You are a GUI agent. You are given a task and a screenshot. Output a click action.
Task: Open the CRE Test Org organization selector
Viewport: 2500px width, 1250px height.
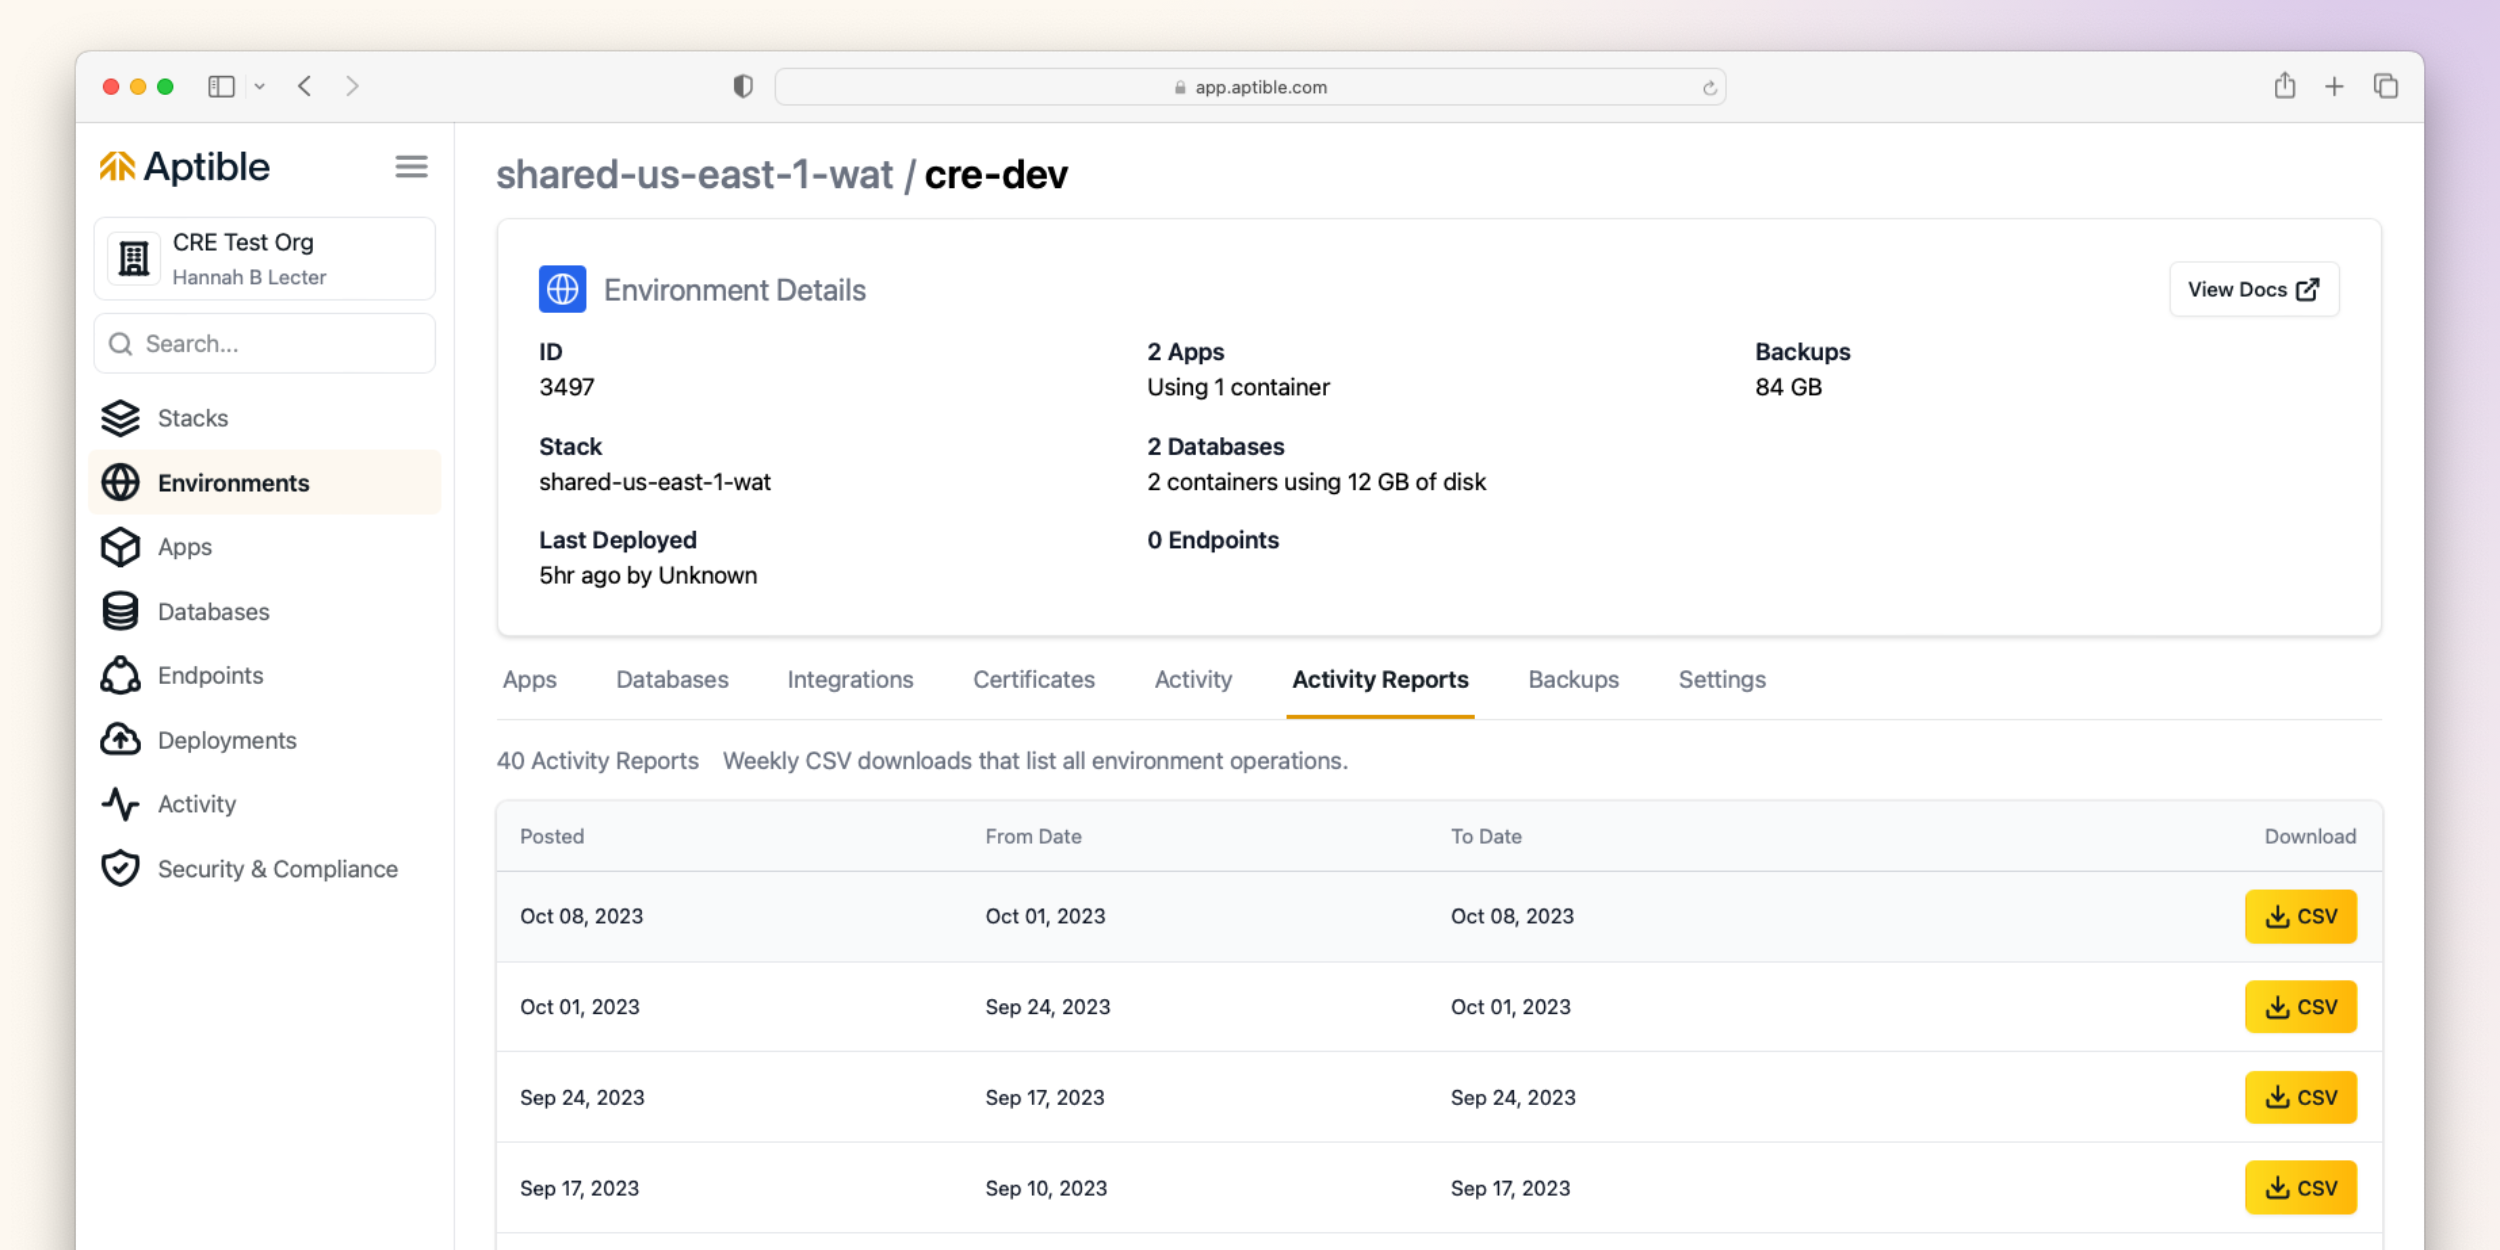pos(265,259)
